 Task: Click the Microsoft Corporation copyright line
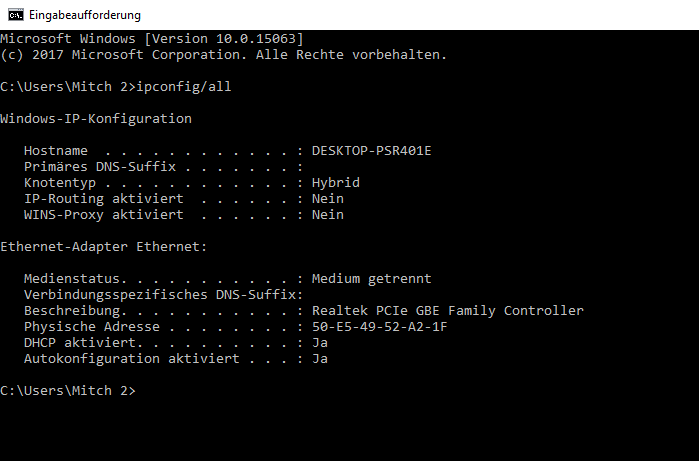click(223, 55)
